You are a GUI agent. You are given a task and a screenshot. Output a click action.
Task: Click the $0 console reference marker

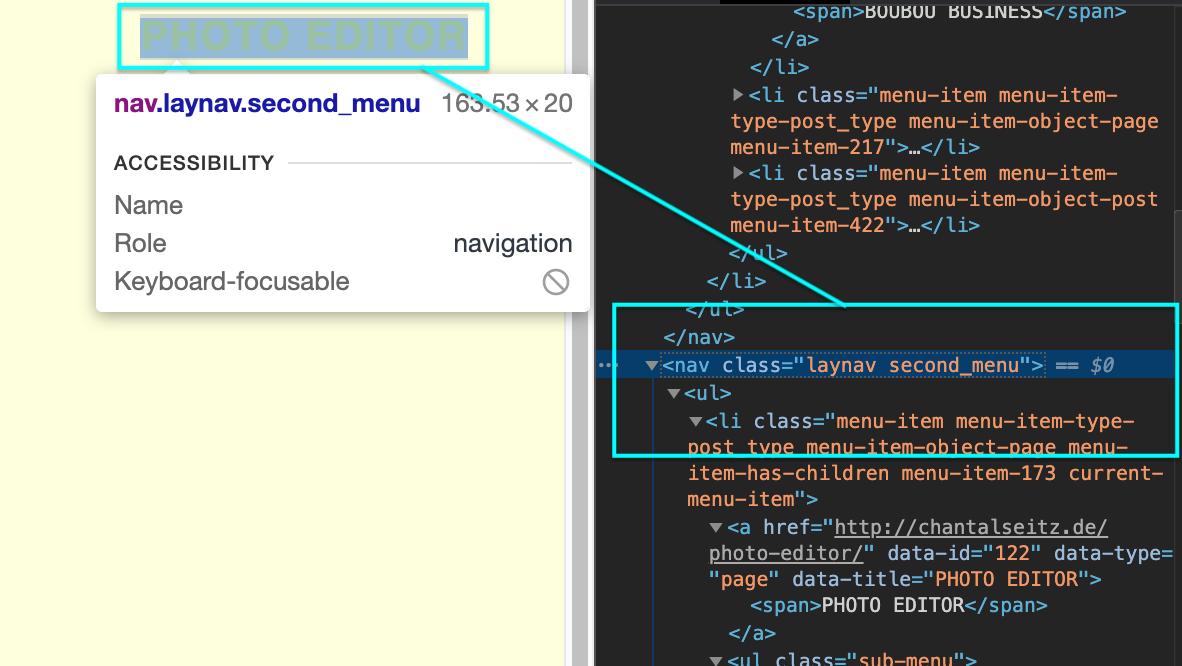[x=1102, y=366]
